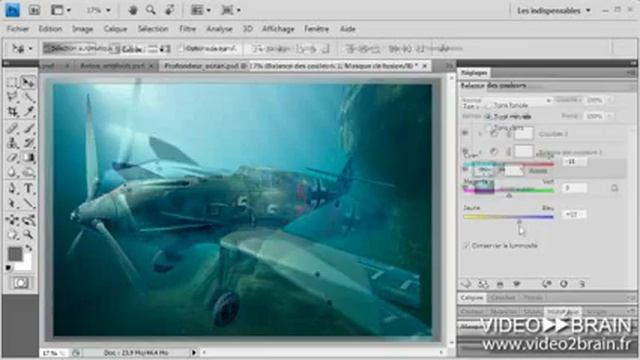The width and height of the screenshot is (640, 360).
Task: Open the Calque menu
Action: [x=115, y=29]
